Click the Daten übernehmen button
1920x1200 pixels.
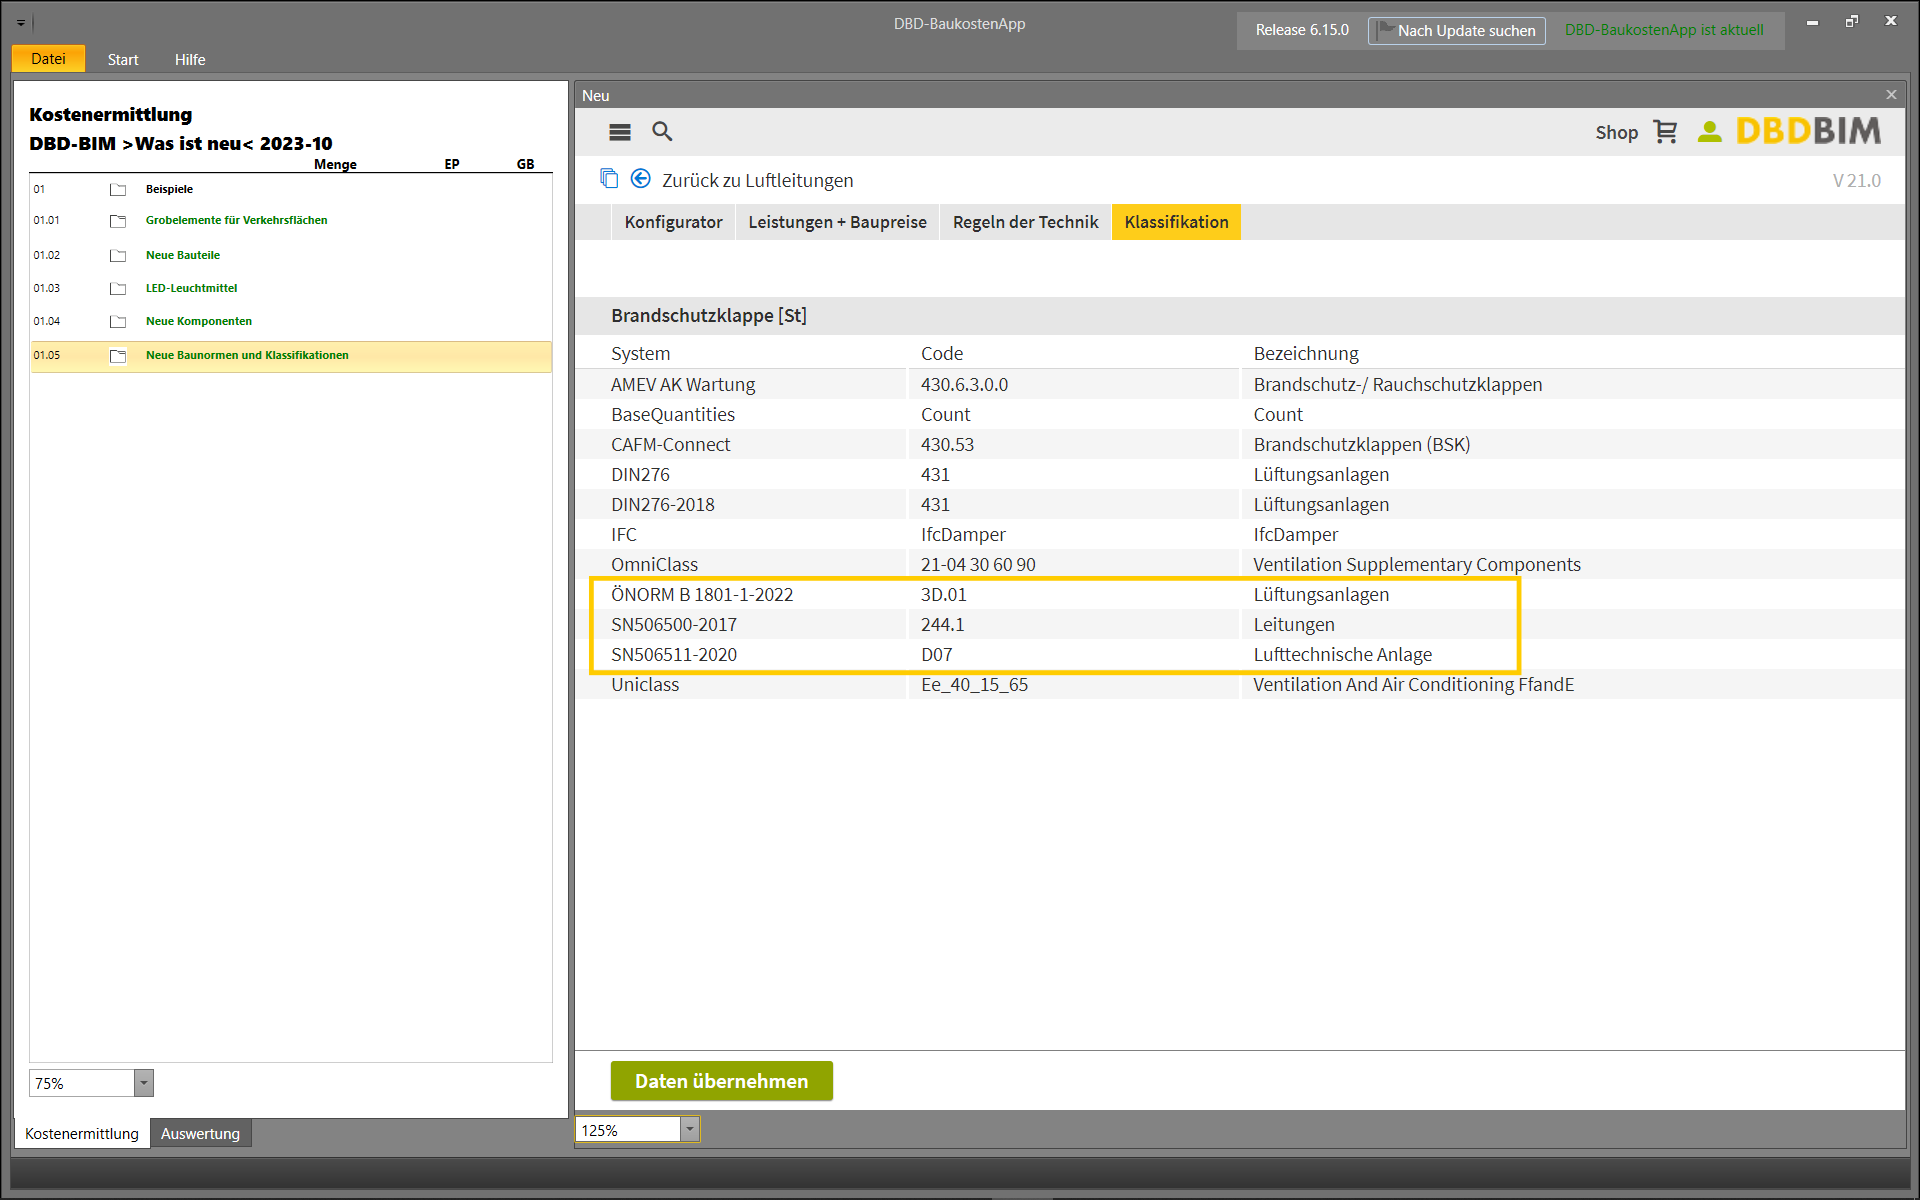tap(722, 1081)
